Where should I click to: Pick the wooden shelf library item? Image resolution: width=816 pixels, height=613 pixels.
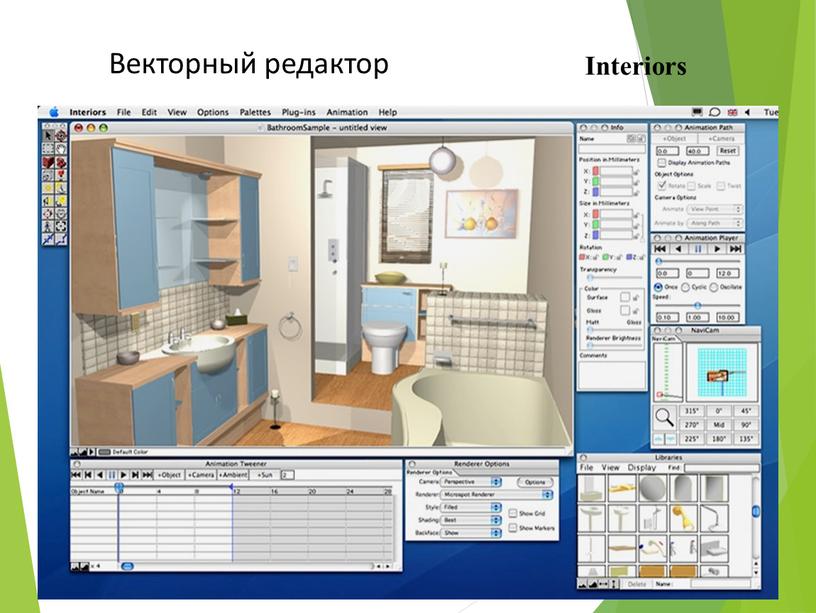coord(622,548)
